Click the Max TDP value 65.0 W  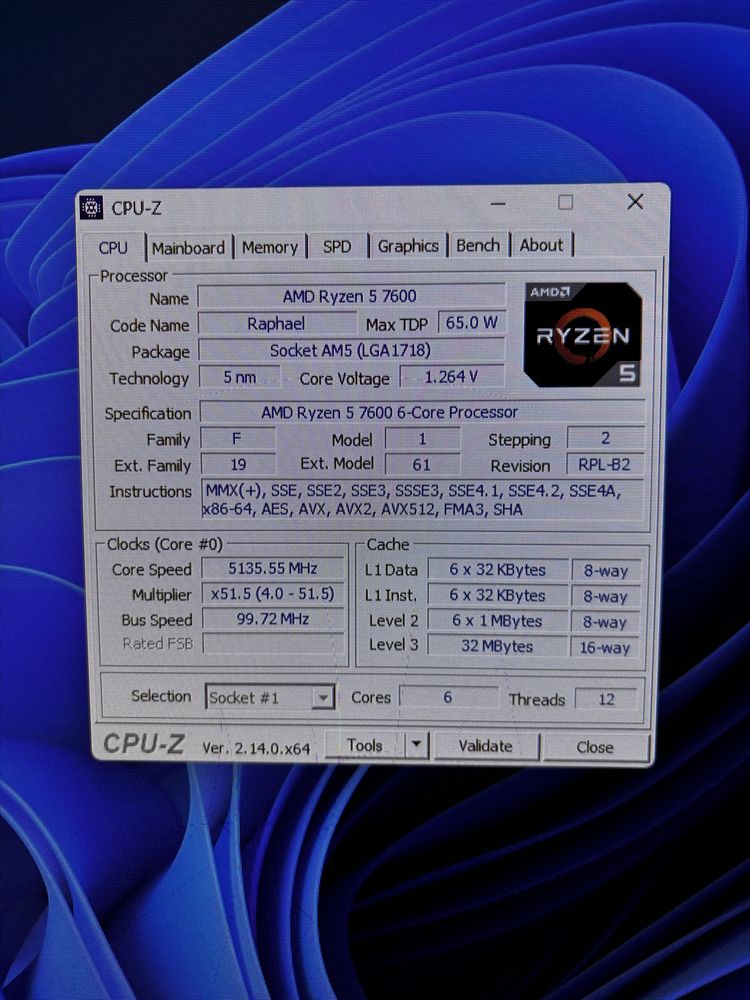pos(471,323)
